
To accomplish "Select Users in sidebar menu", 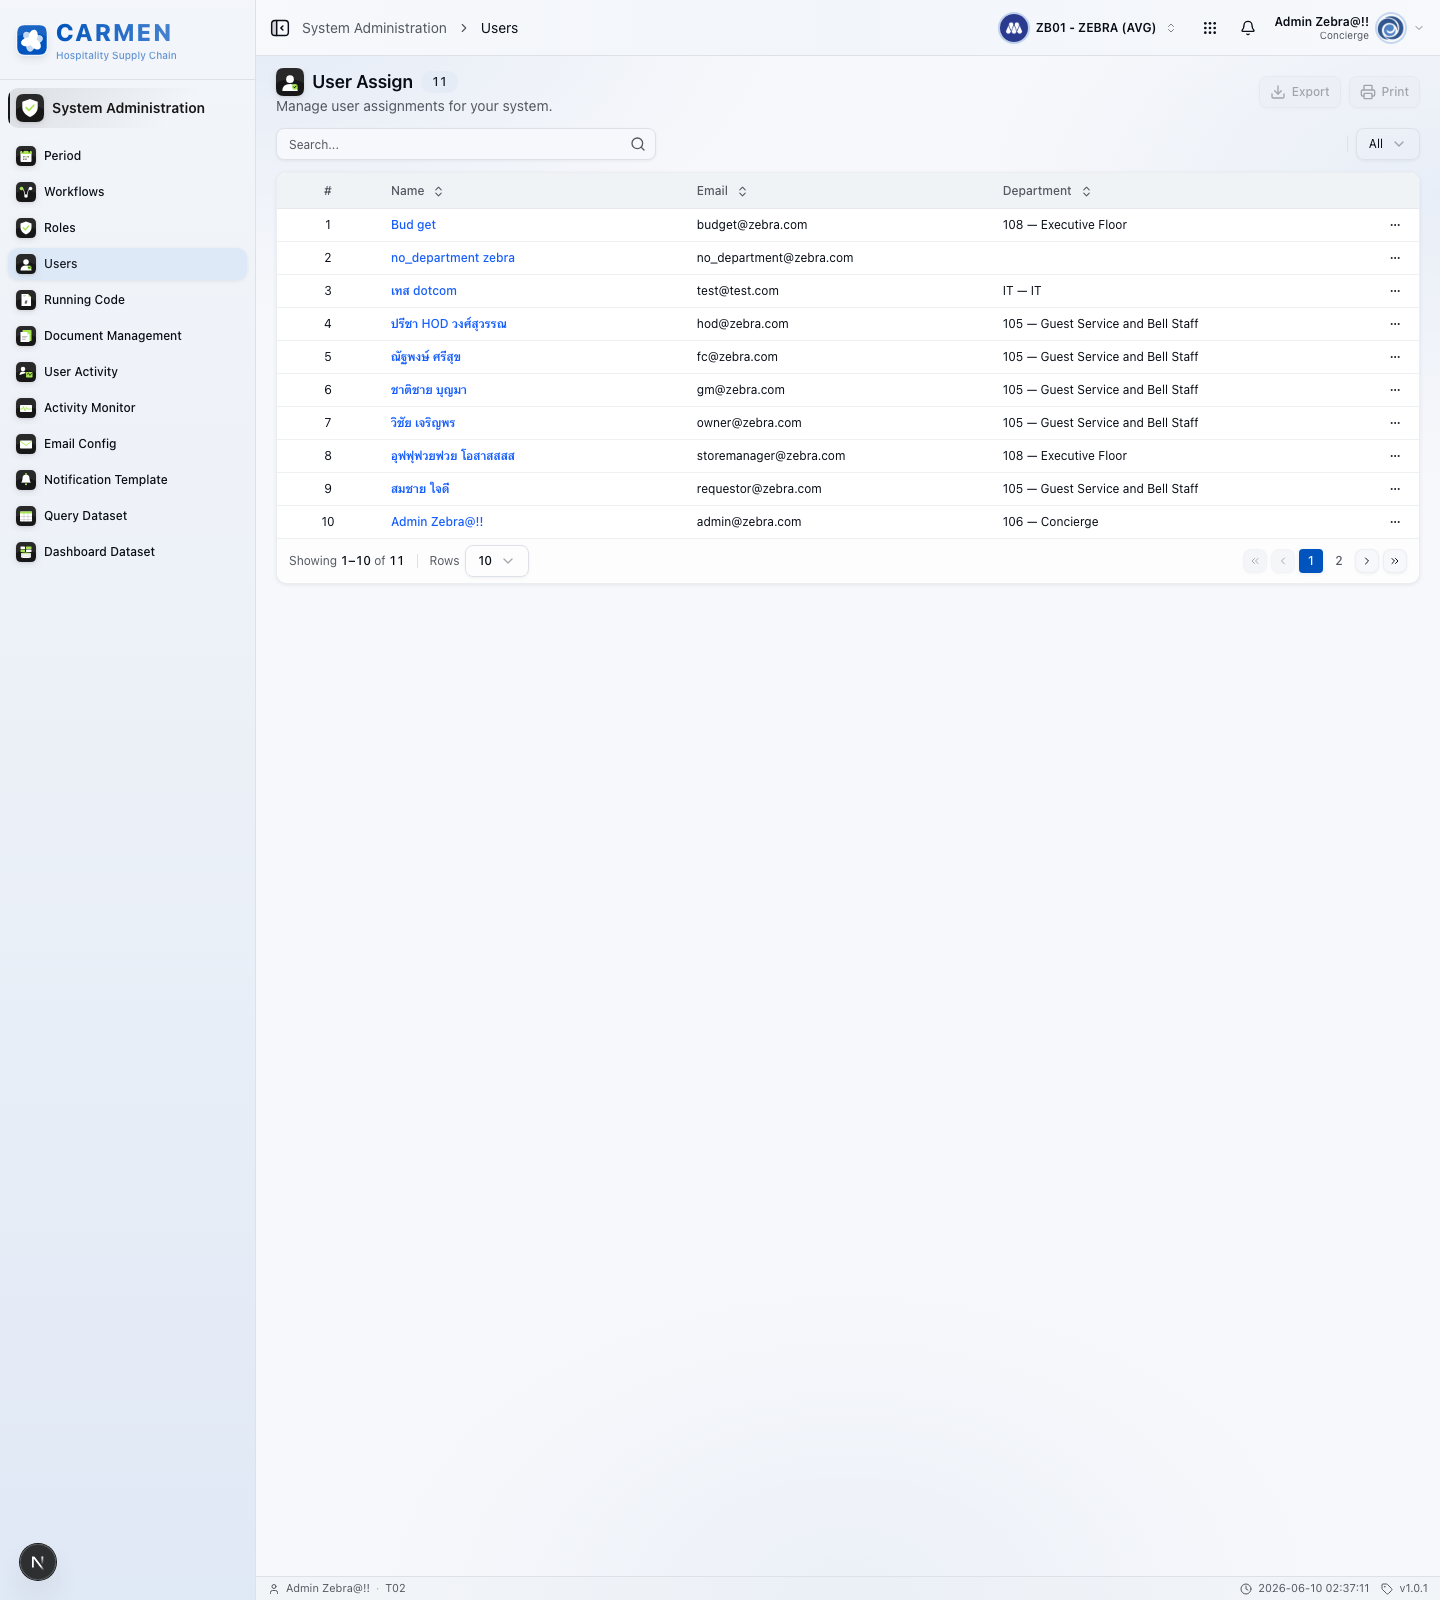I will (127, 264).
